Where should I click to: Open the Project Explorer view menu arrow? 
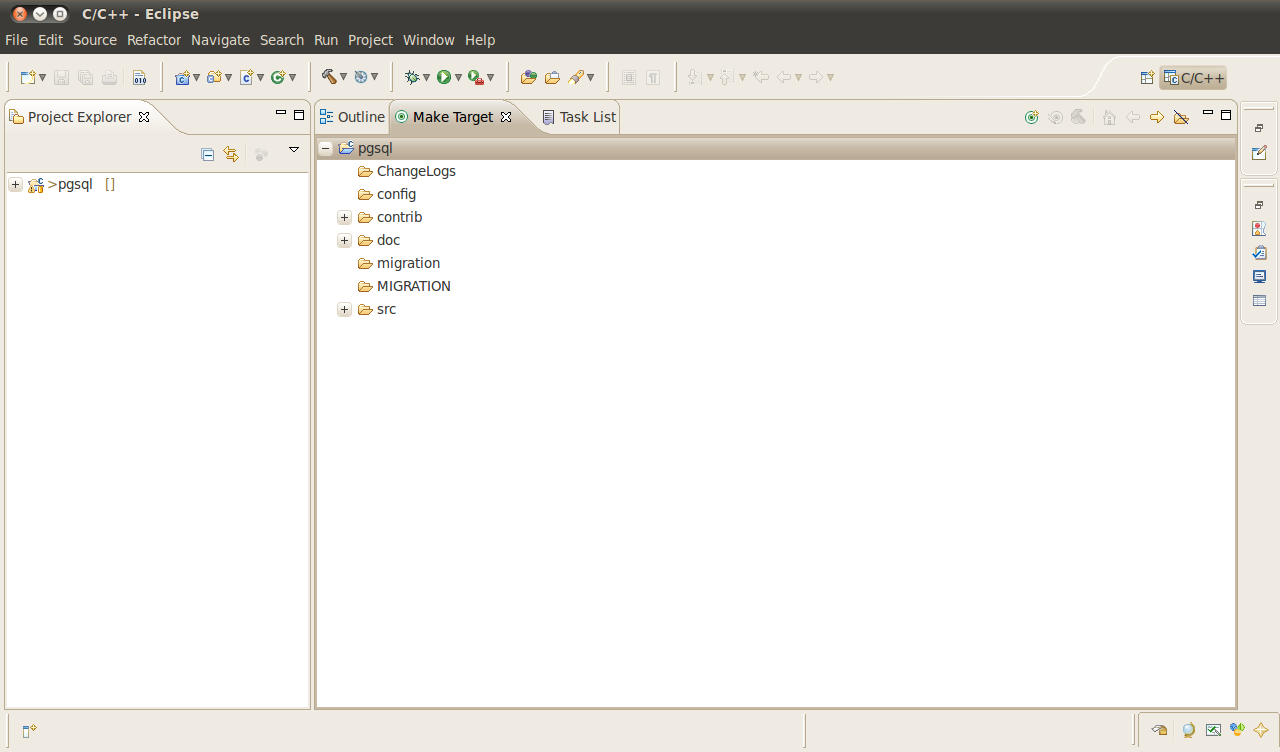294,150
